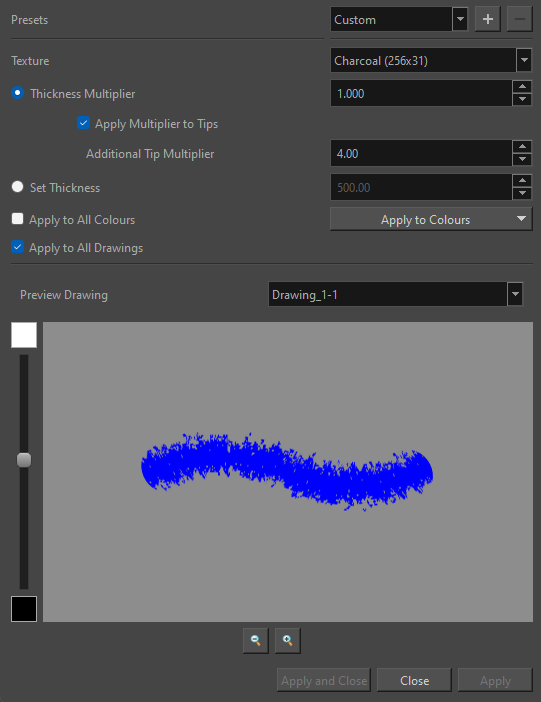Click the zoom out magnifier icon

[256, 640]
